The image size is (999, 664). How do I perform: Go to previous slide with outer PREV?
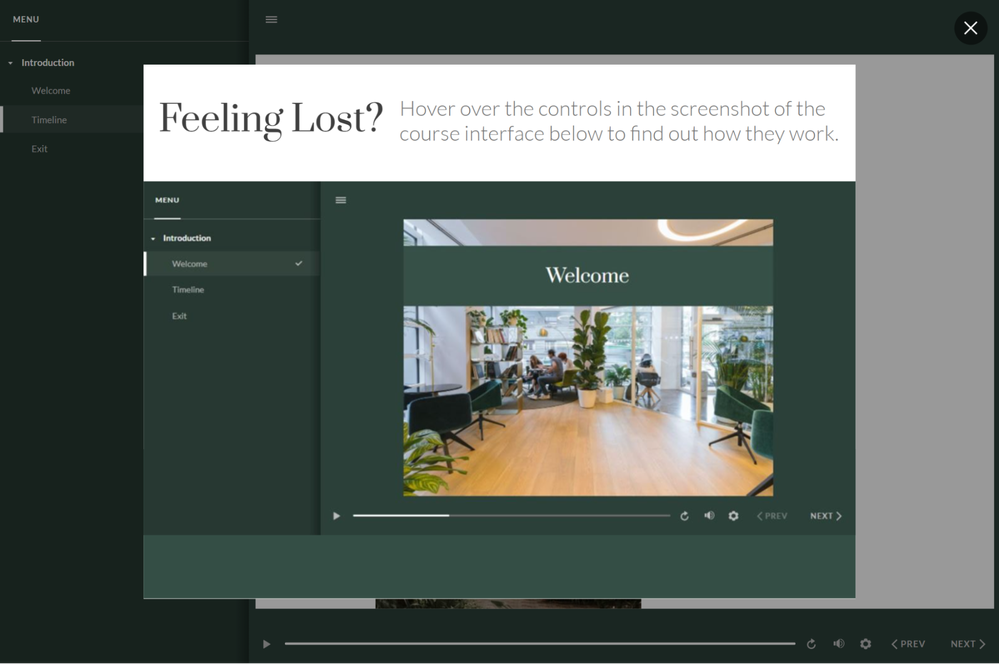click(908, 644)
